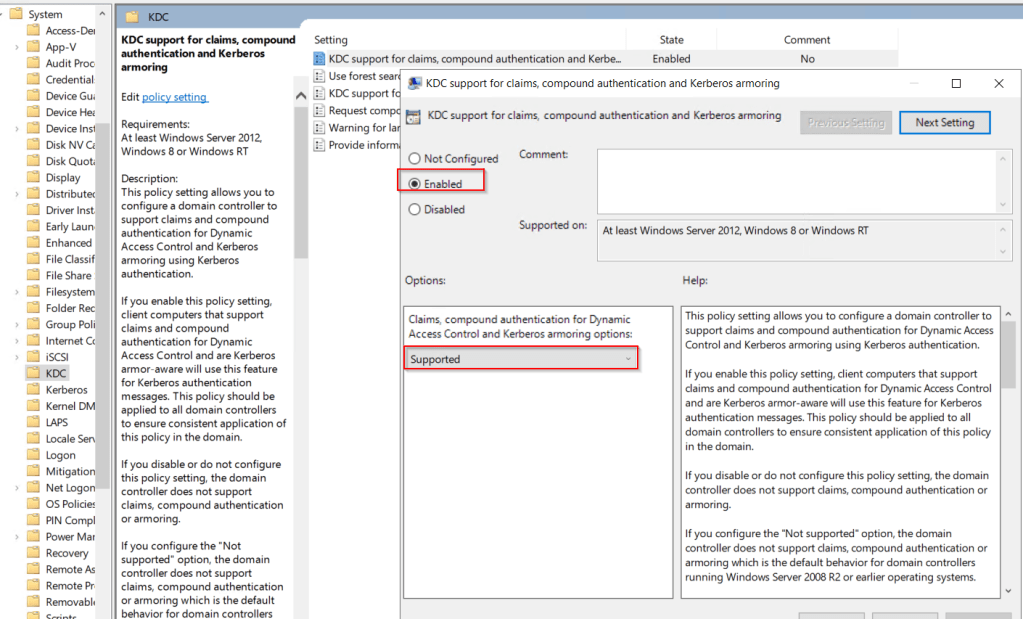Screen dimensions: 1023x619
Task: Collapse the System tree node
Action: point(4,14)
